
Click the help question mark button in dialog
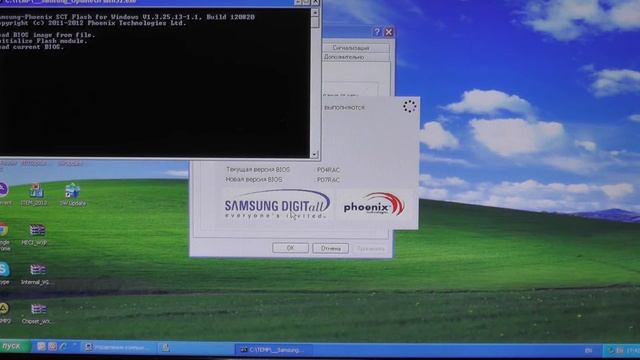point(377,32)
